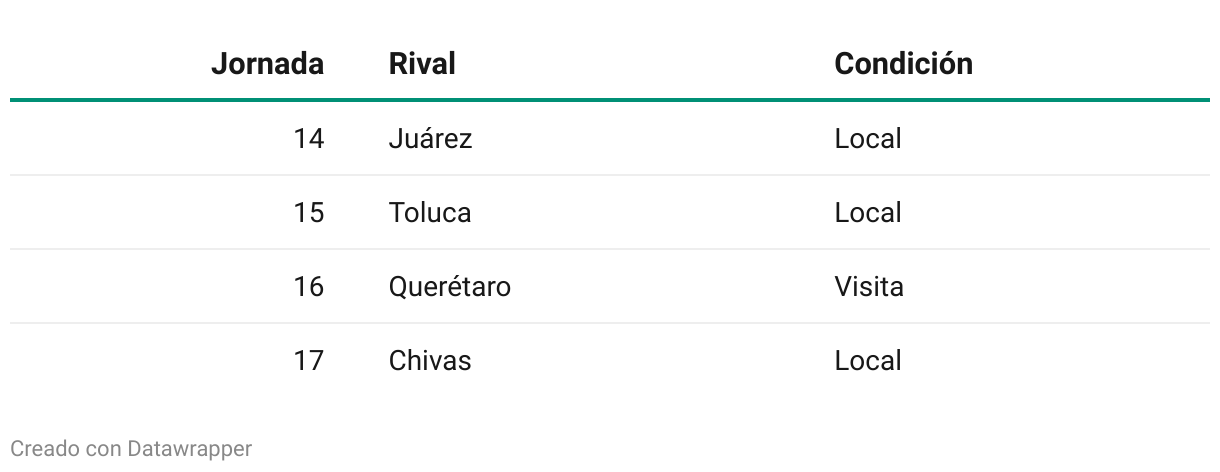
Task: Click jornada number 17
Action: (308, 361)
